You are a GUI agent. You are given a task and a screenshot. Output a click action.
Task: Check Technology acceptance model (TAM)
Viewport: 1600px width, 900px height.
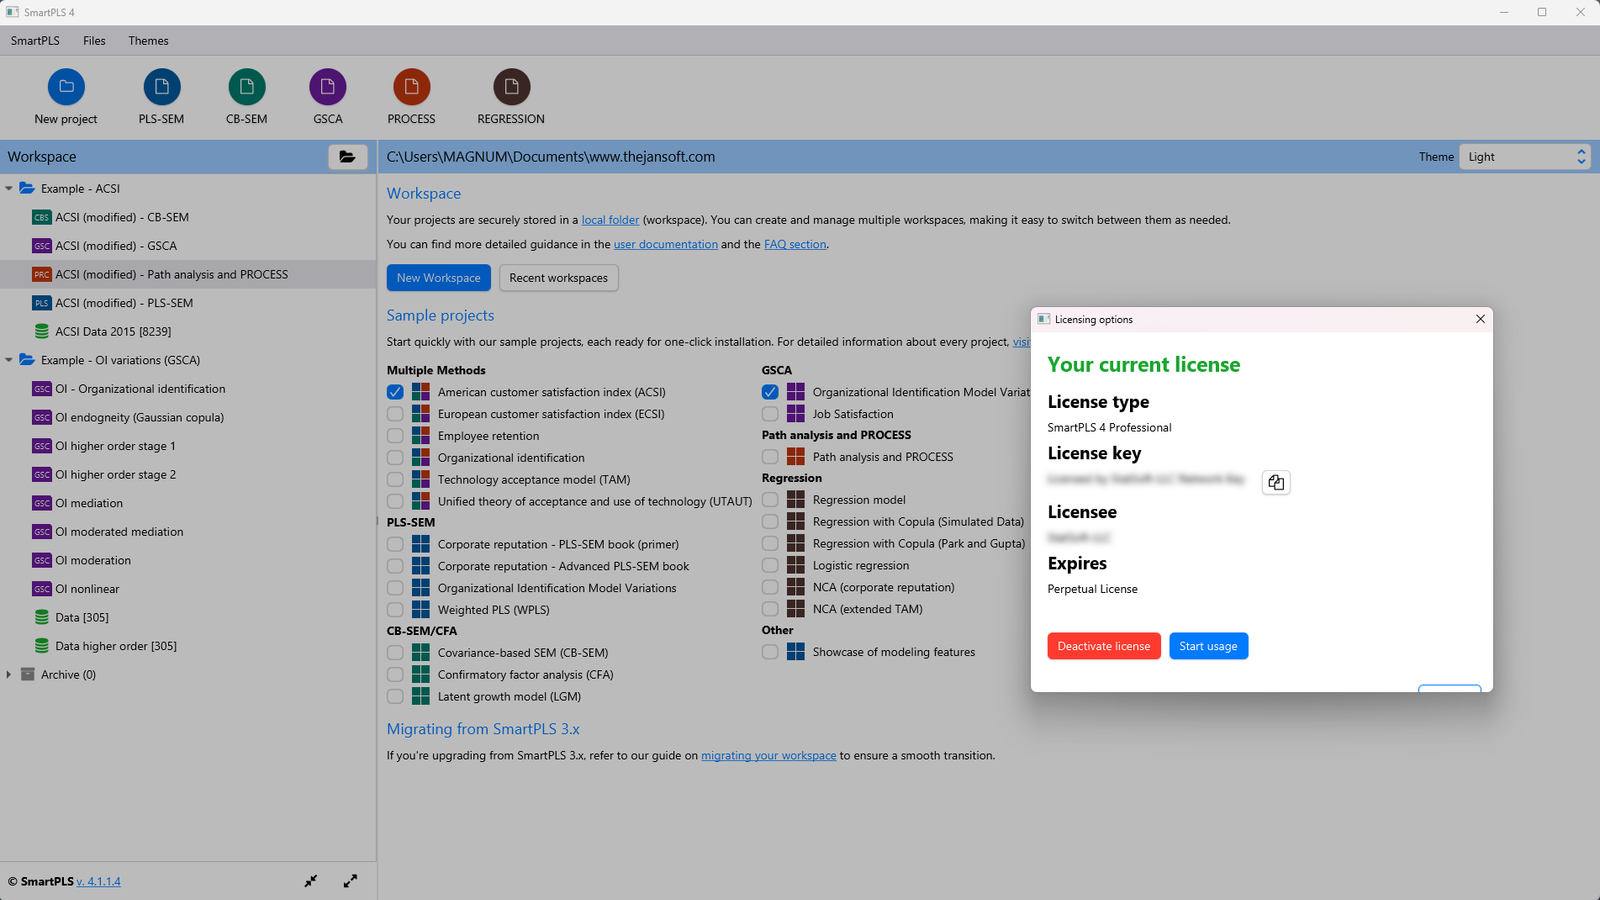(395, 480)
